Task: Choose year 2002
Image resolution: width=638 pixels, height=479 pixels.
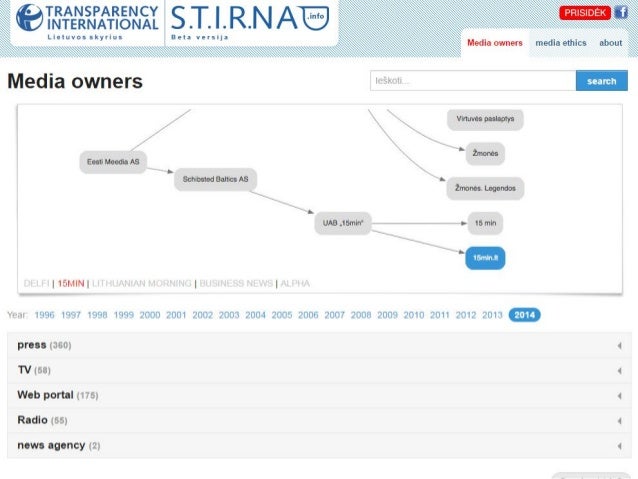Action: click(203, 315)
